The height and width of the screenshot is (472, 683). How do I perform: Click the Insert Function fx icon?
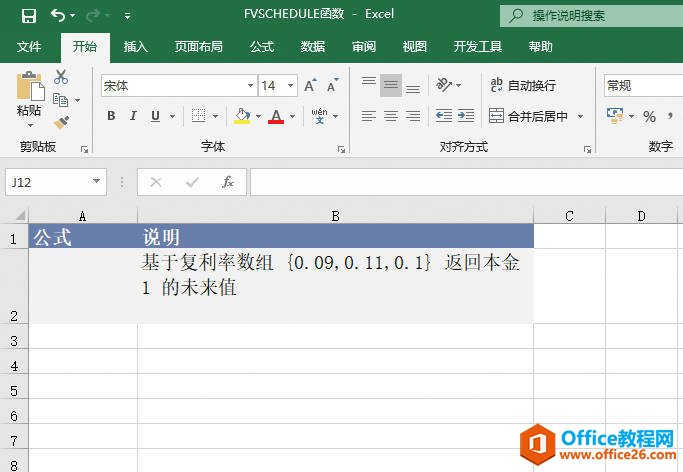pos(228,182)
